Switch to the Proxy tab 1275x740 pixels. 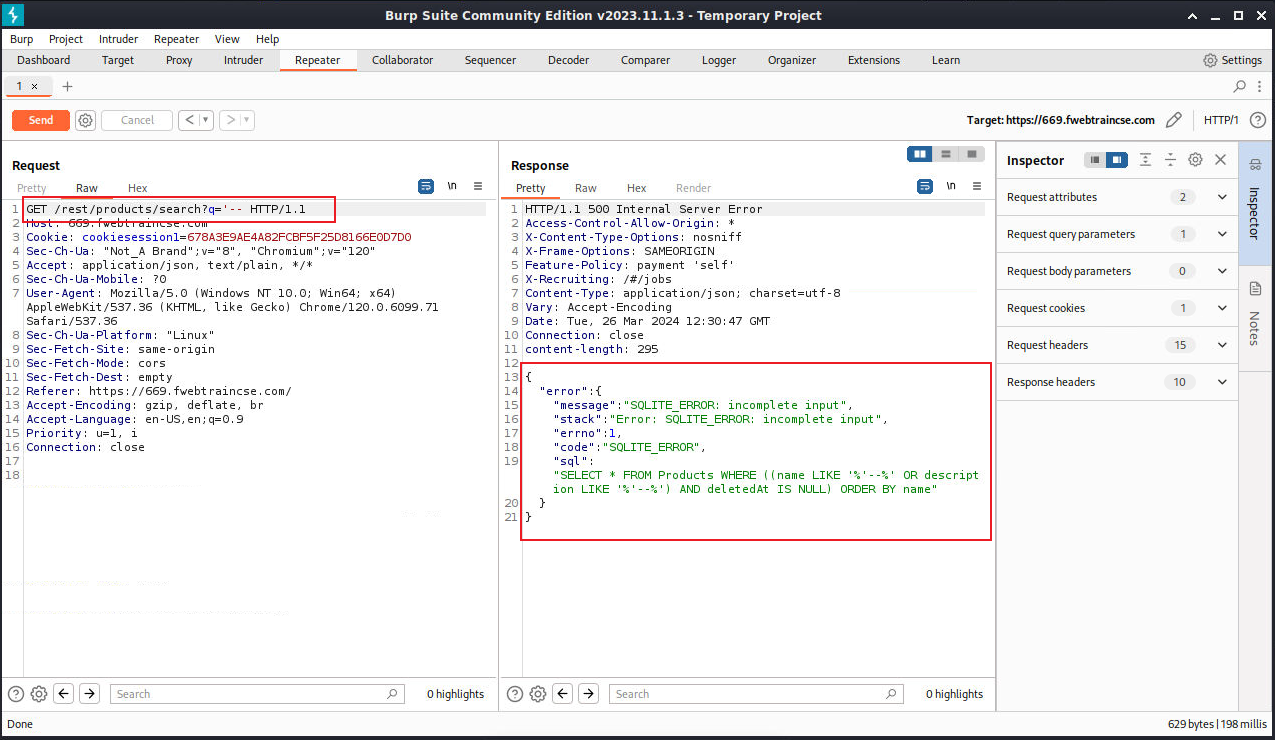pyautogui.click(x=179, y=60)
